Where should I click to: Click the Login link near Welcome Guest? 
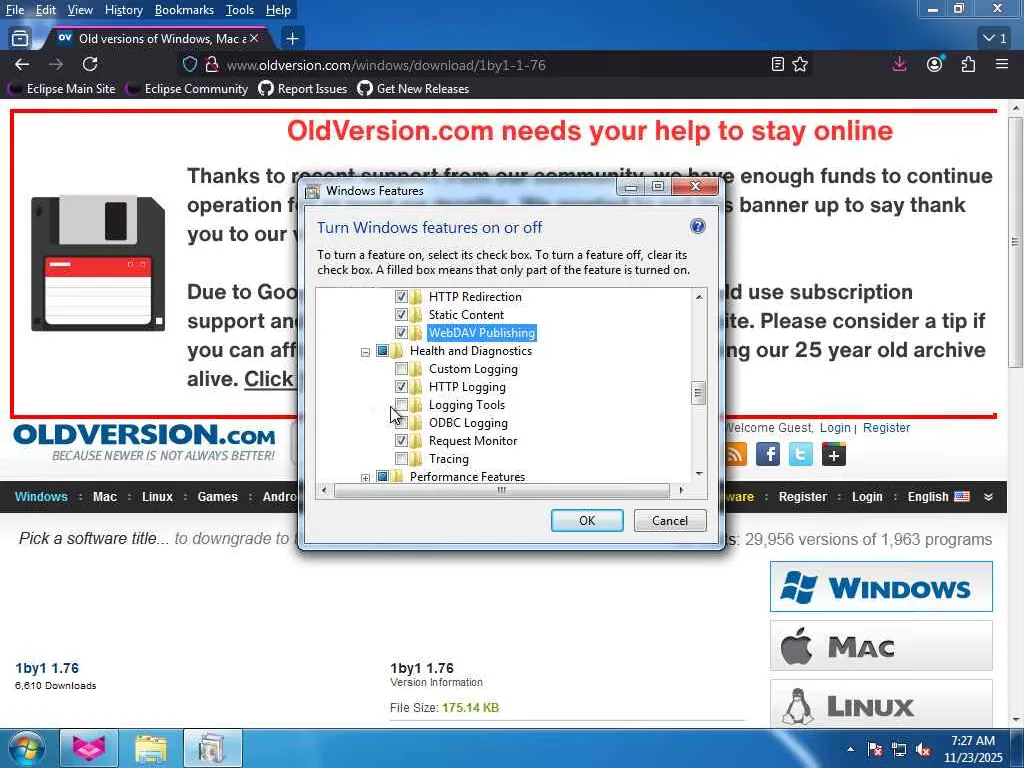tap(835, 428)
